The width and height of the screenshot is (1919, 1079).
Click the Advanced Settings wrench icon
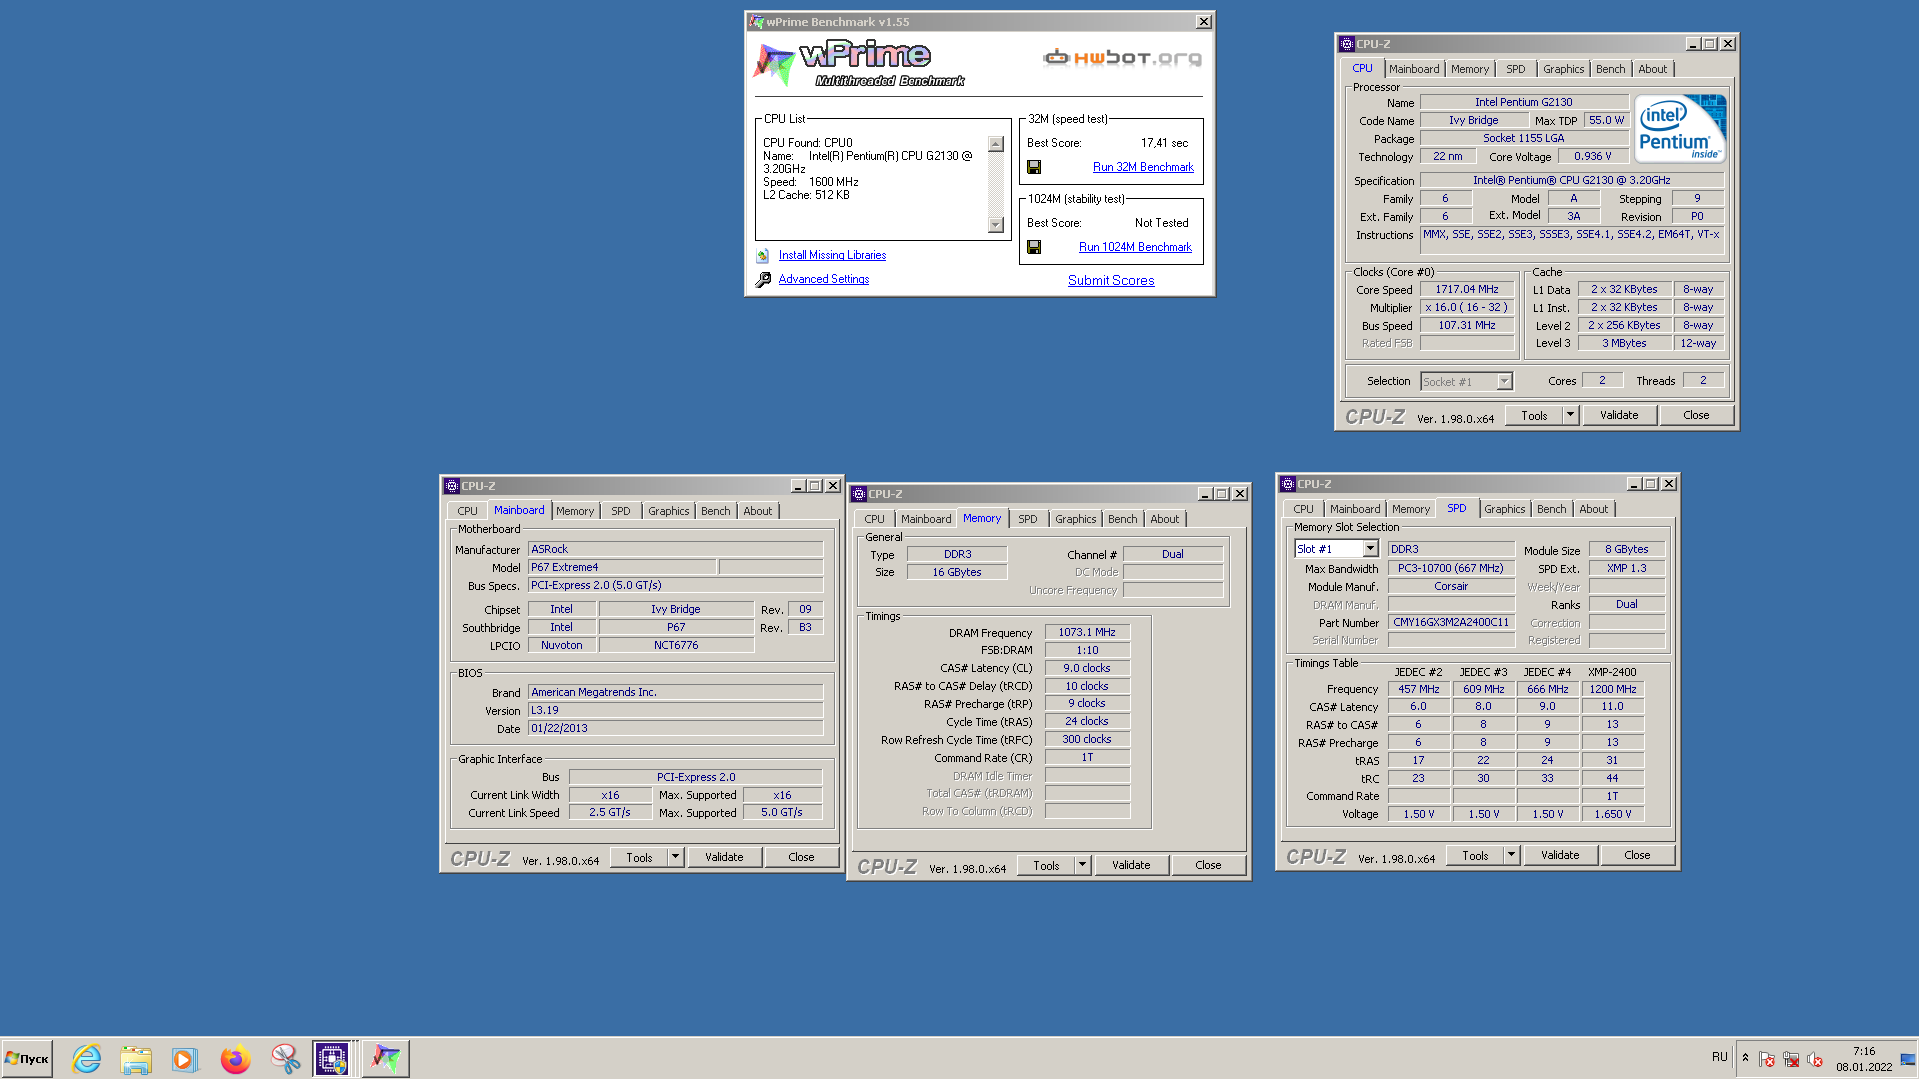763,280
